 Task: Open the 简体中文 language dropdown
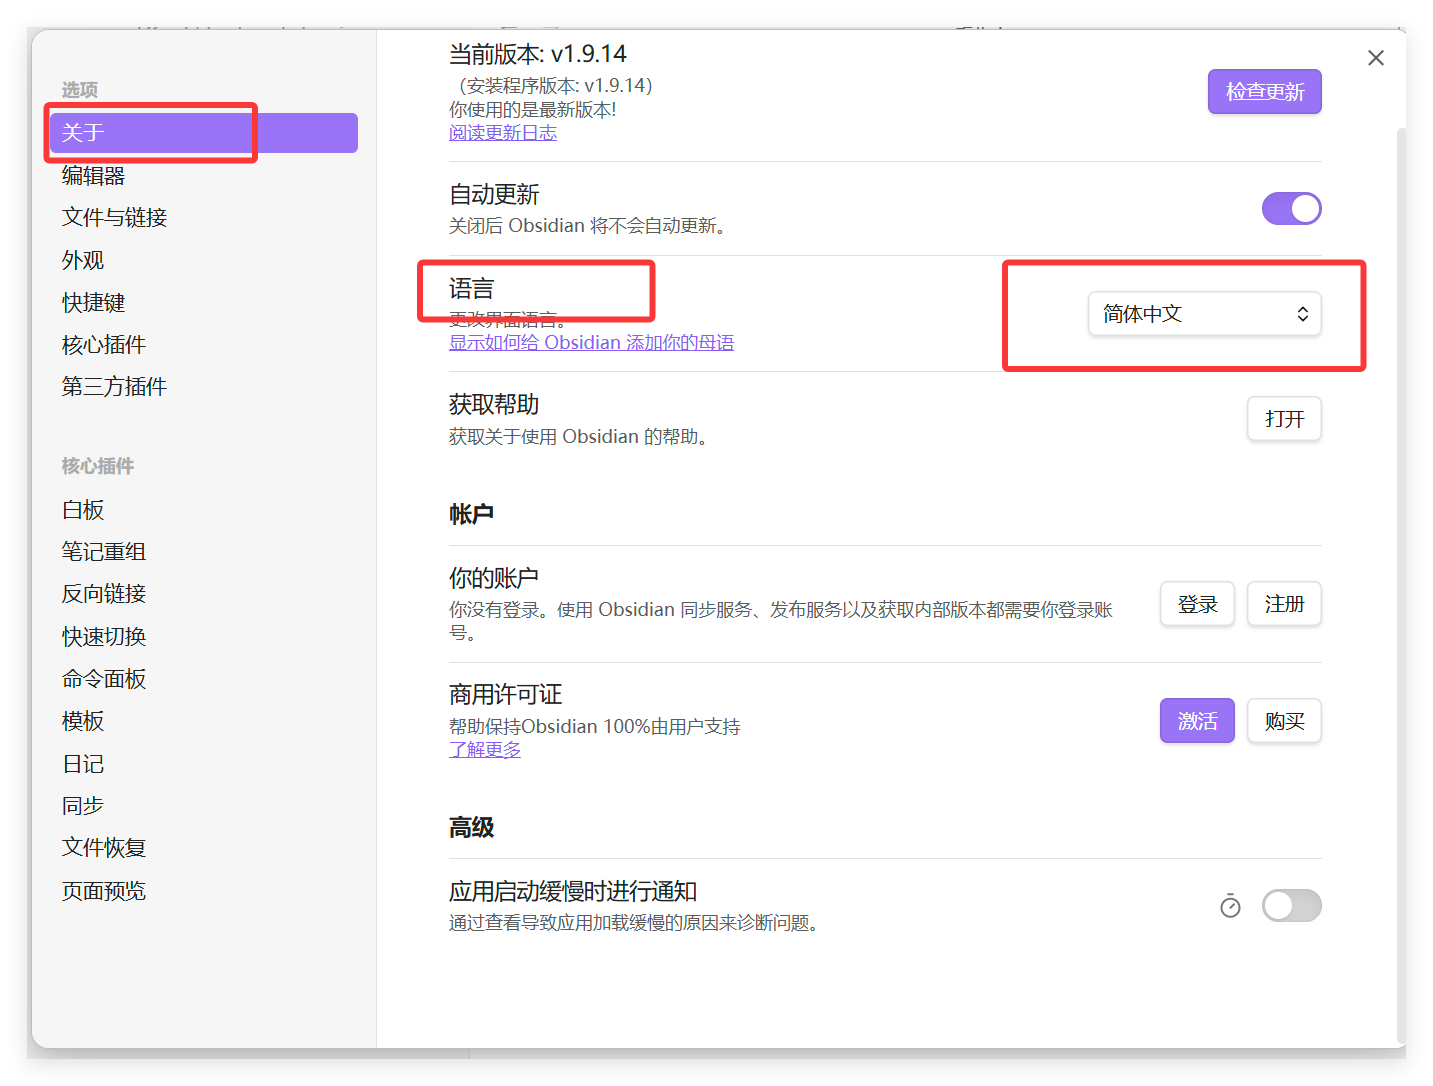click(1204, 314)
